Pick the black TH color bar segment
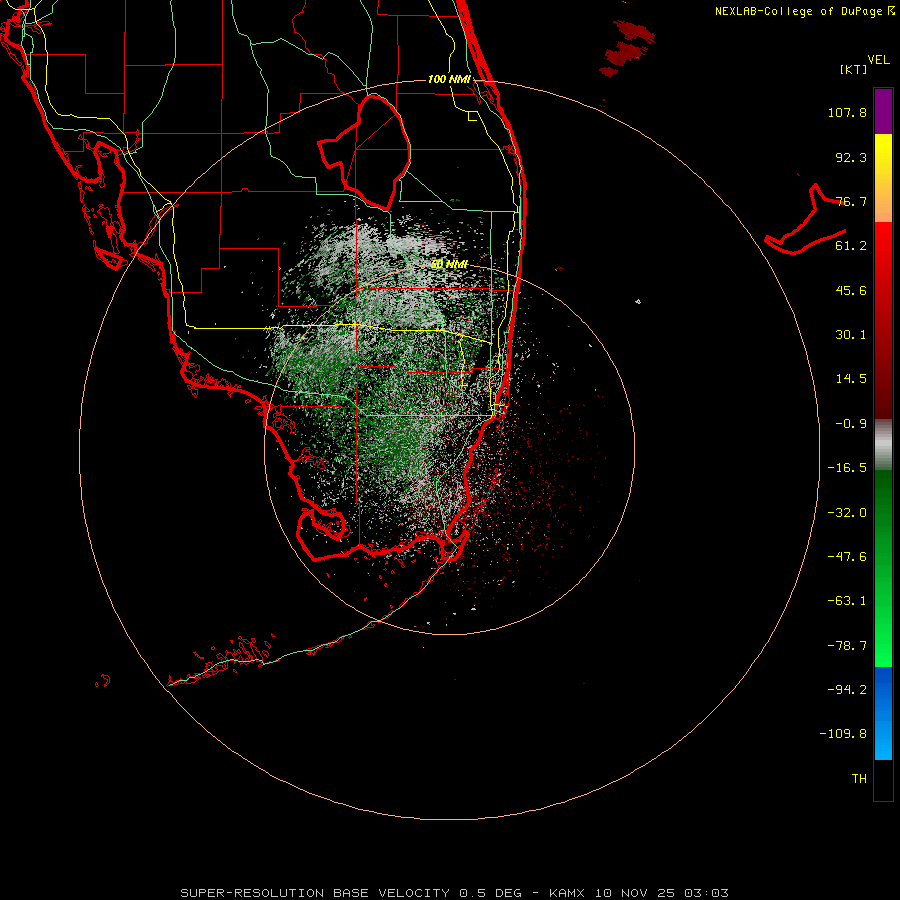Image resolution: width=900 pixels, height=900 pixels. coord(883,779)
